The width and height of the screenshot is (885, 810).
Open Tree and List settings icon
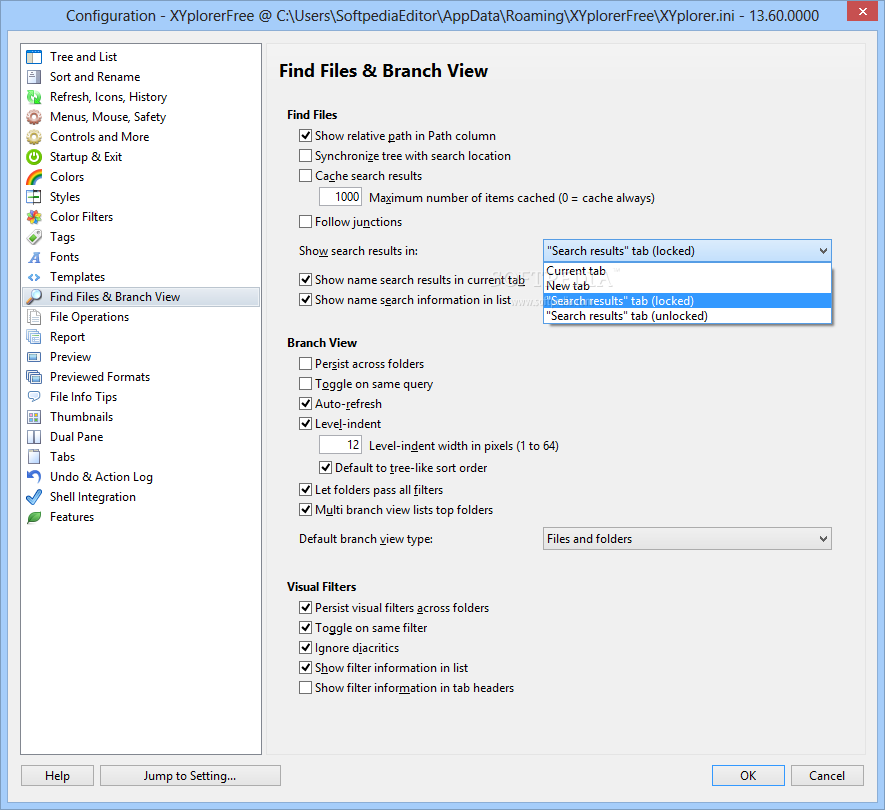point(34,57)
